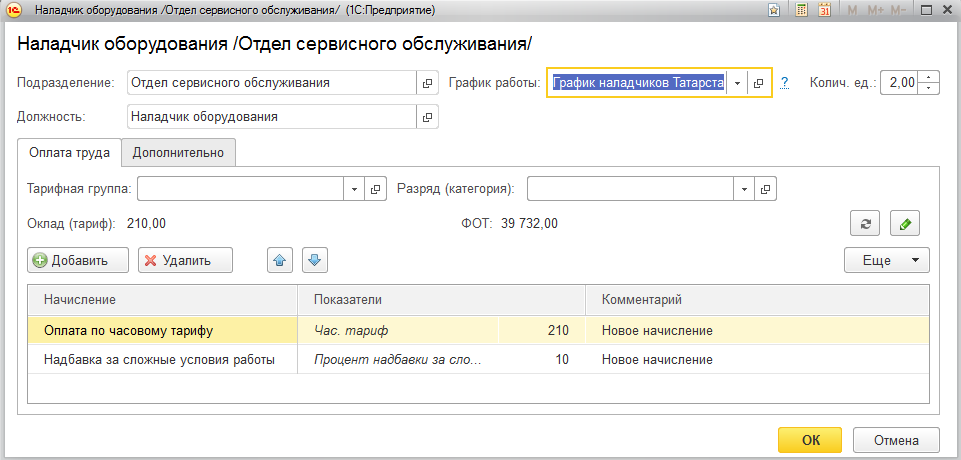
Task: Open the calculator icon in title bar
Action: (801, 10)
